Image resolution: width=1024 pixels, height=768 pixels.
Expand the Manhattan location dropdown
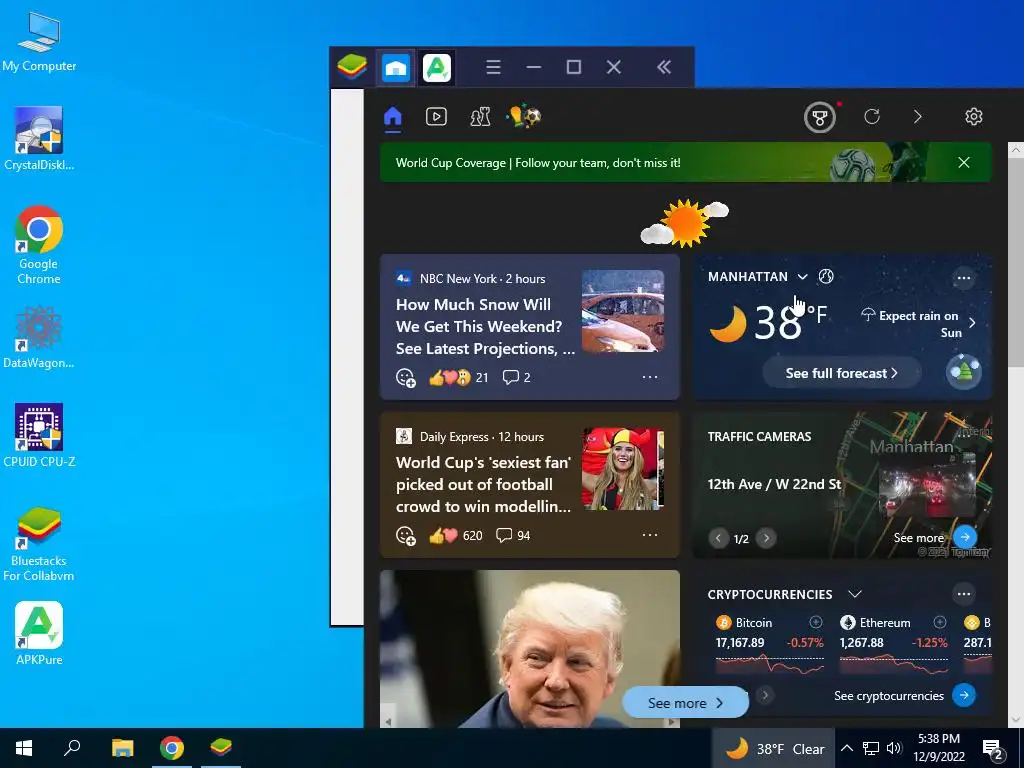click(x=803, y=277)
